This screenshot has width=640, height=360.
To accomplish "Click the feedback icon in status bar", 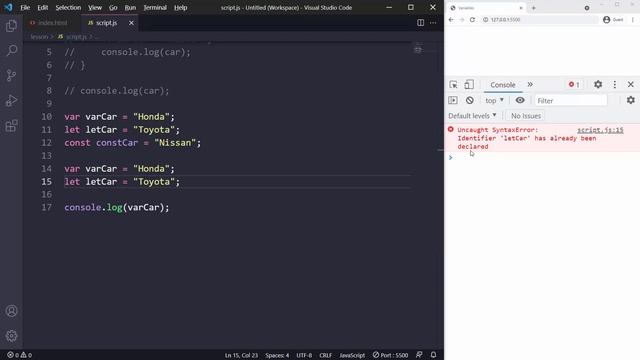I will pyautogui.click(x=419, y=355).
